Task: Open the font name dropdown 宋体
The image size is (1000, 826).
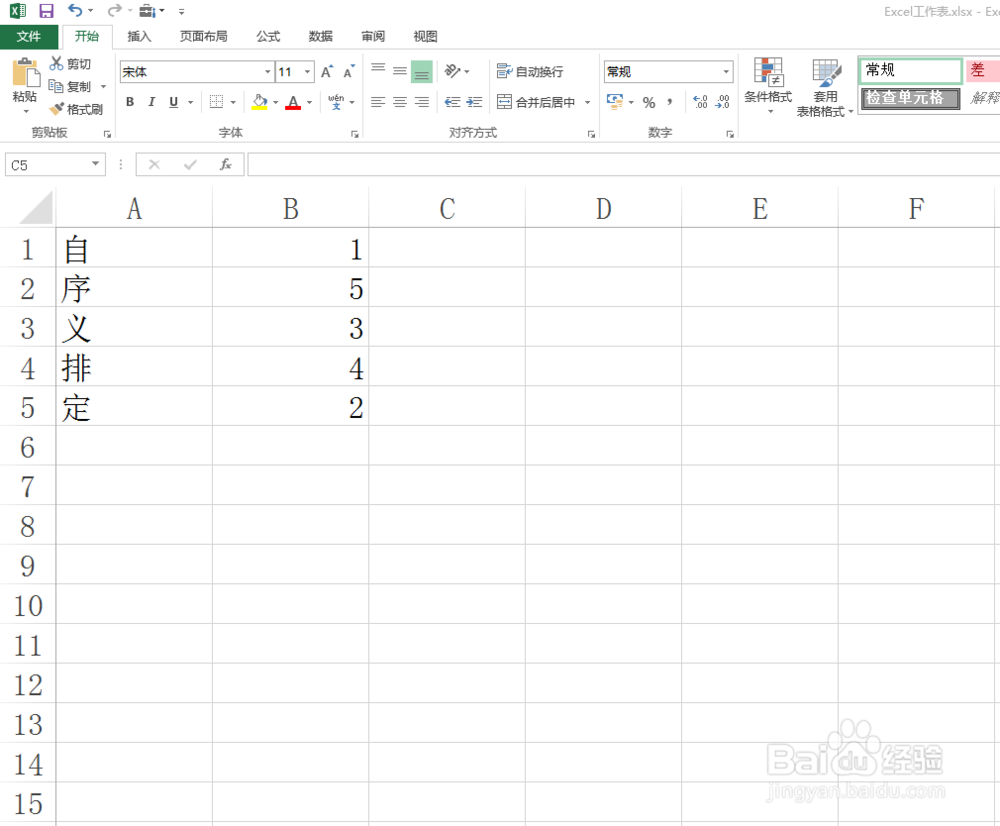Action: pos(268,71)
